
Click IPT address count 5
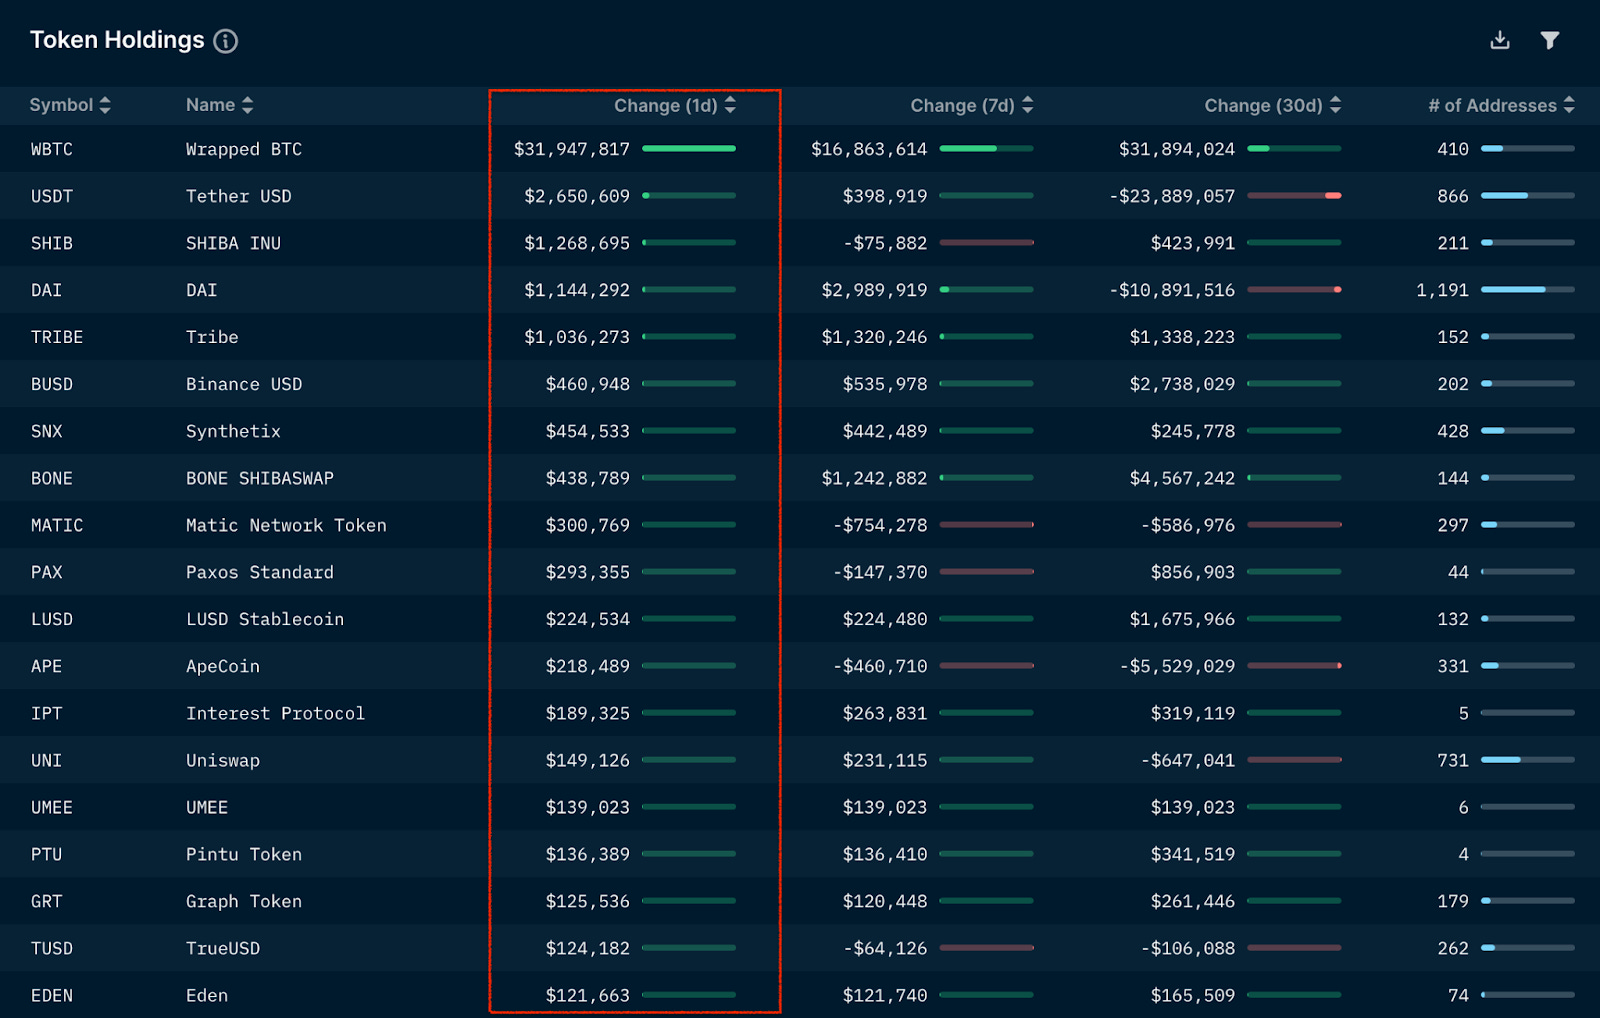(x=1464, y=713)
